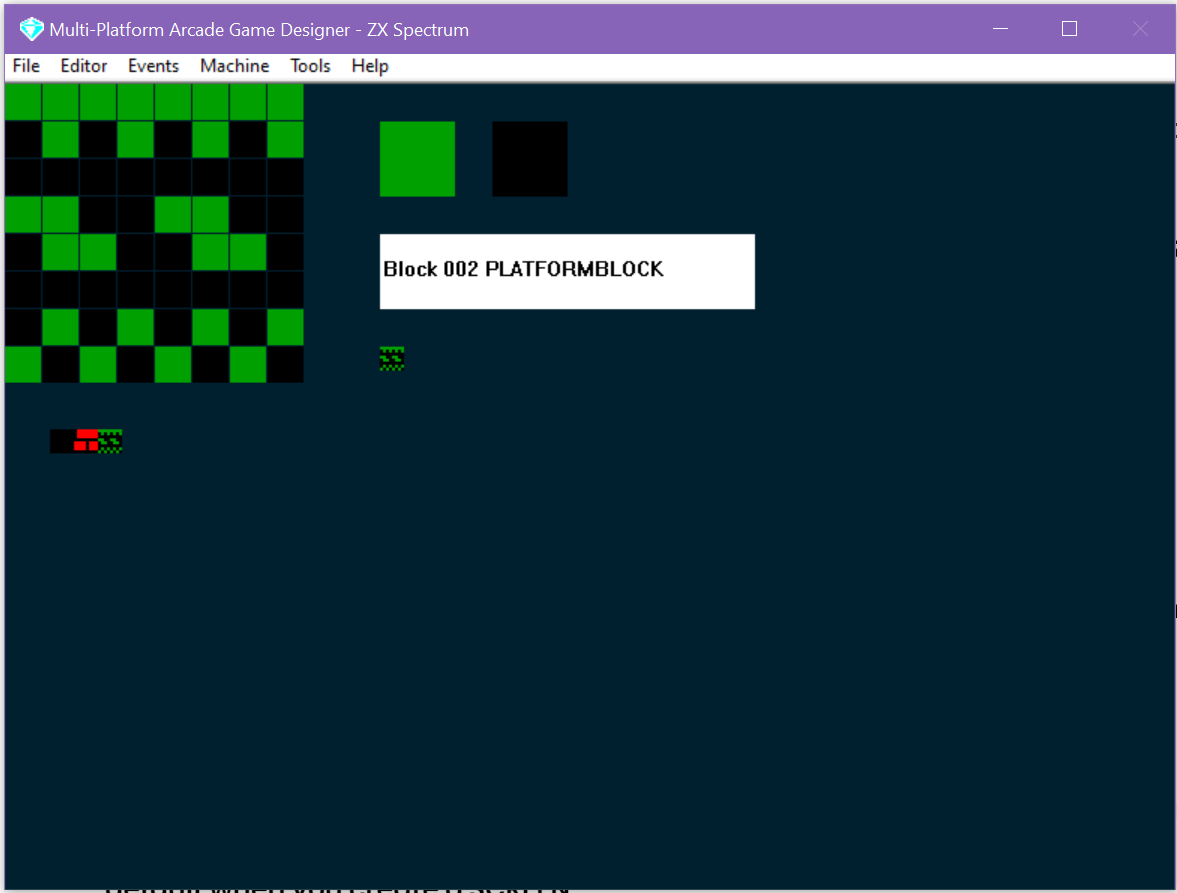Image resolution: width=1177 pixels, height=893 pixels.
Task: Pick the black paper colour swatch
Action: pyautogui.click(x=530, y=159)
